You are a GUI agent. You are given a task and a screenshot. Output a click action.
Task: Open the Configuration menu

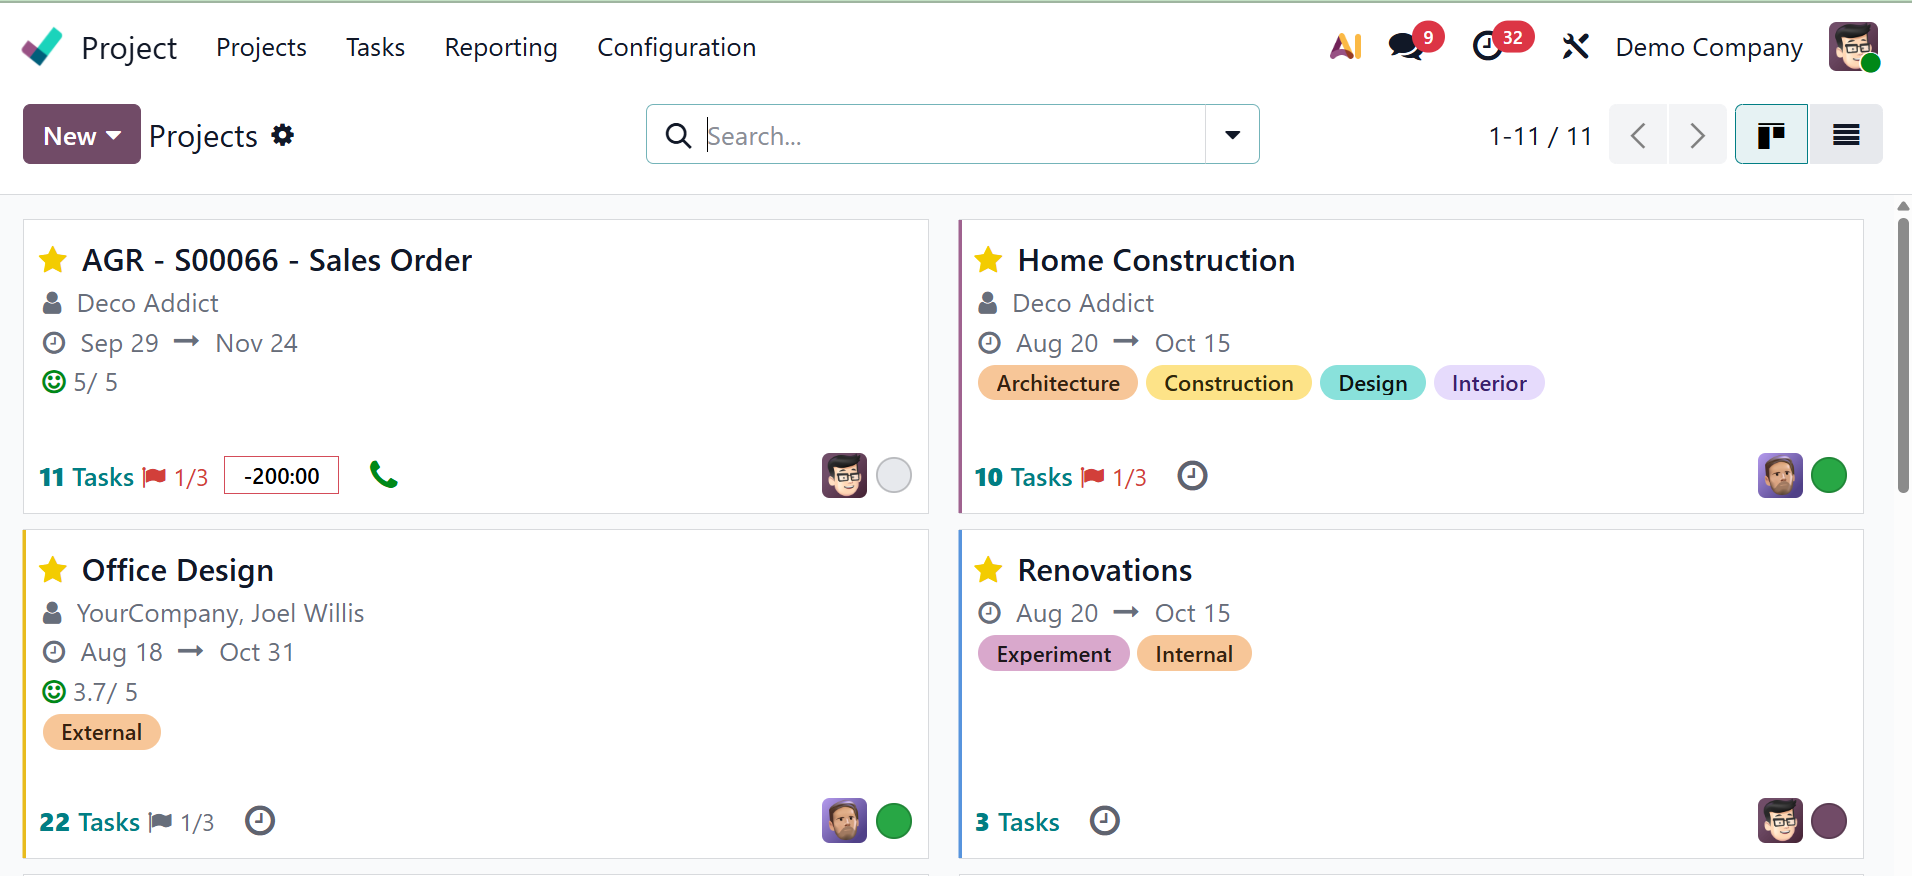click(x=676, y=47)
